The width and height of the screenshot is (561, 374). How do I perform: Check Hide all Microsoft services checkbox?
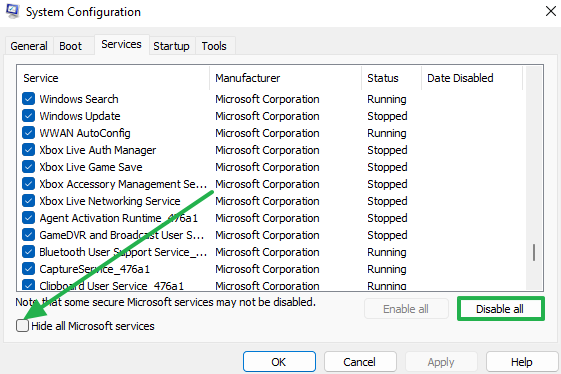click(x=22, y=326)
